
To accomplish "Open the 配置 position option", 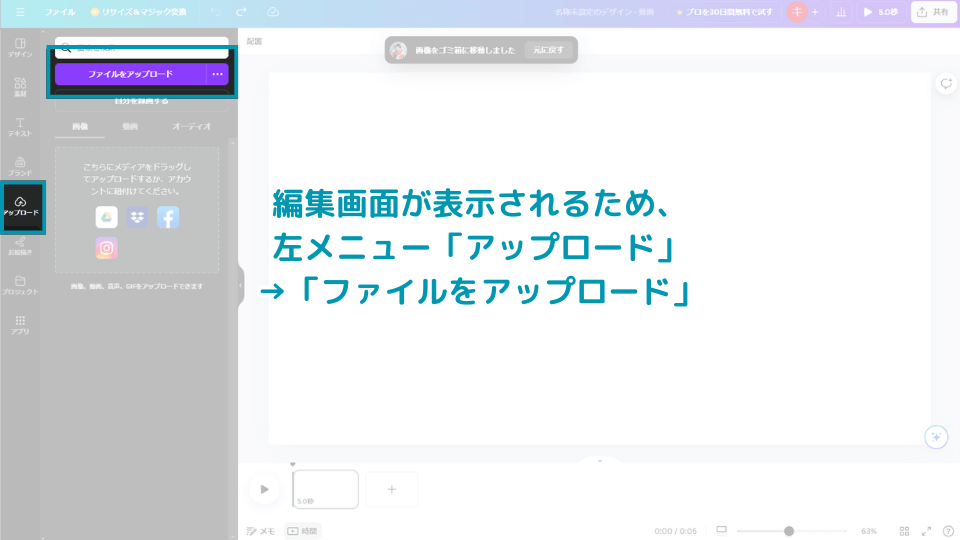I will (x=254, y=42).
